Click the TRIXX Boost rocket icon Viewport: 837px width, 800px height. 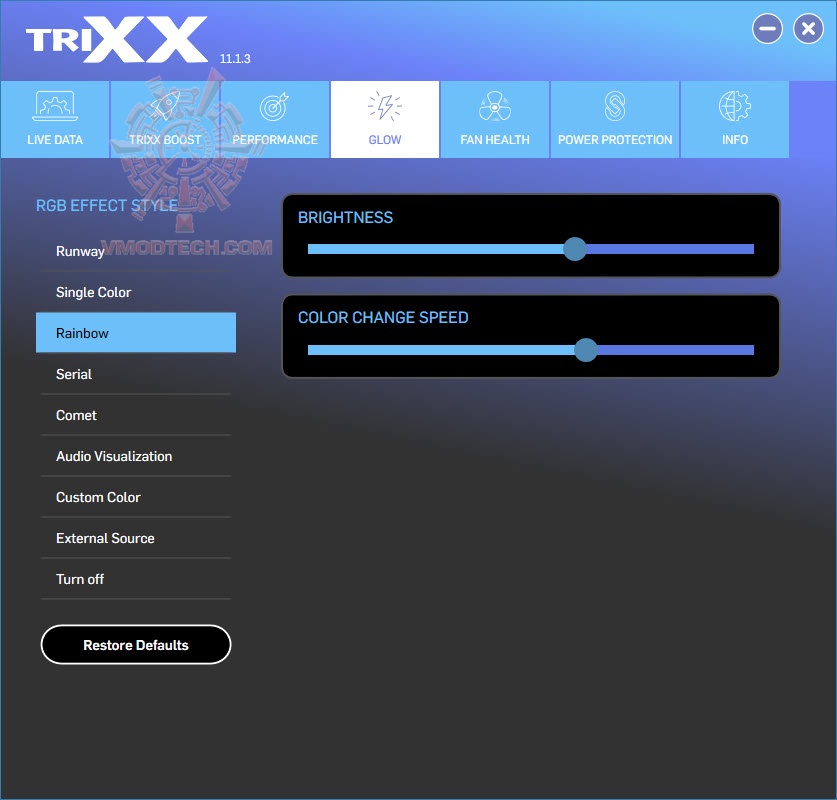point(165,105)
